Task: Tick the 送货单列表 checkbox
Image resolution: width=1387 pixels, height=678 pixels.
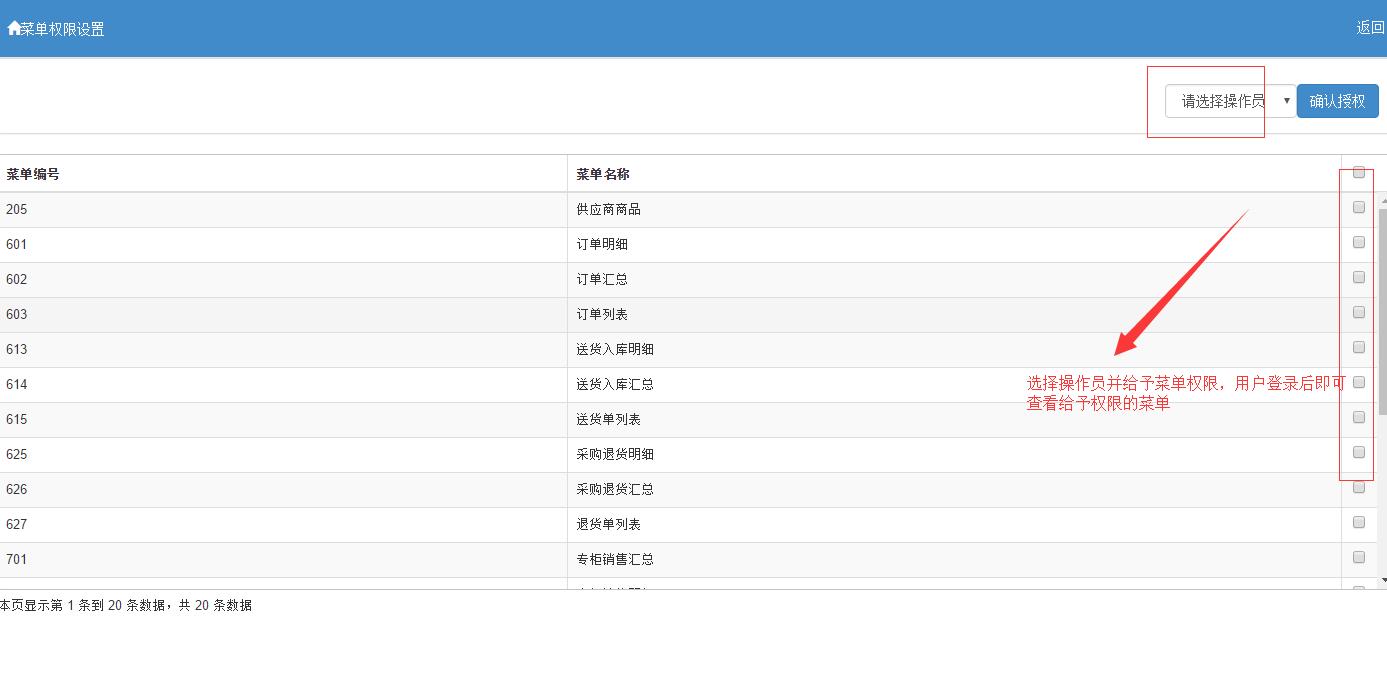Action: [x=1359, y=418]
